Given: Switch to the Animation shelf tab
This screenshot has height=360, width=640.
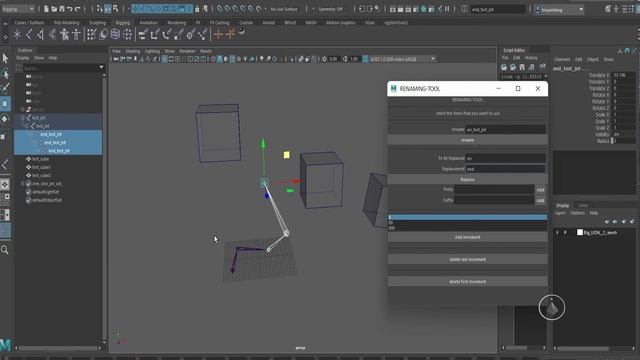Looking at the screenshot, I should [149, 22].
